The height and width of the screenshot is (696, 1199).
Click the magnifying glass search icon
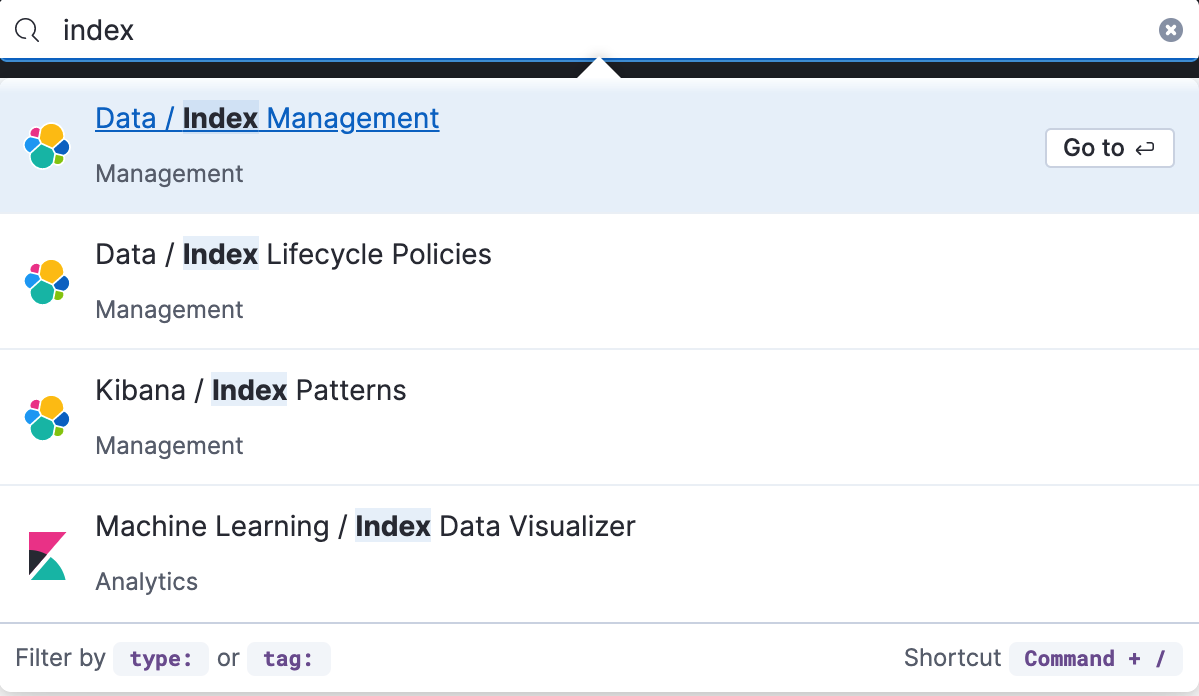26,29
